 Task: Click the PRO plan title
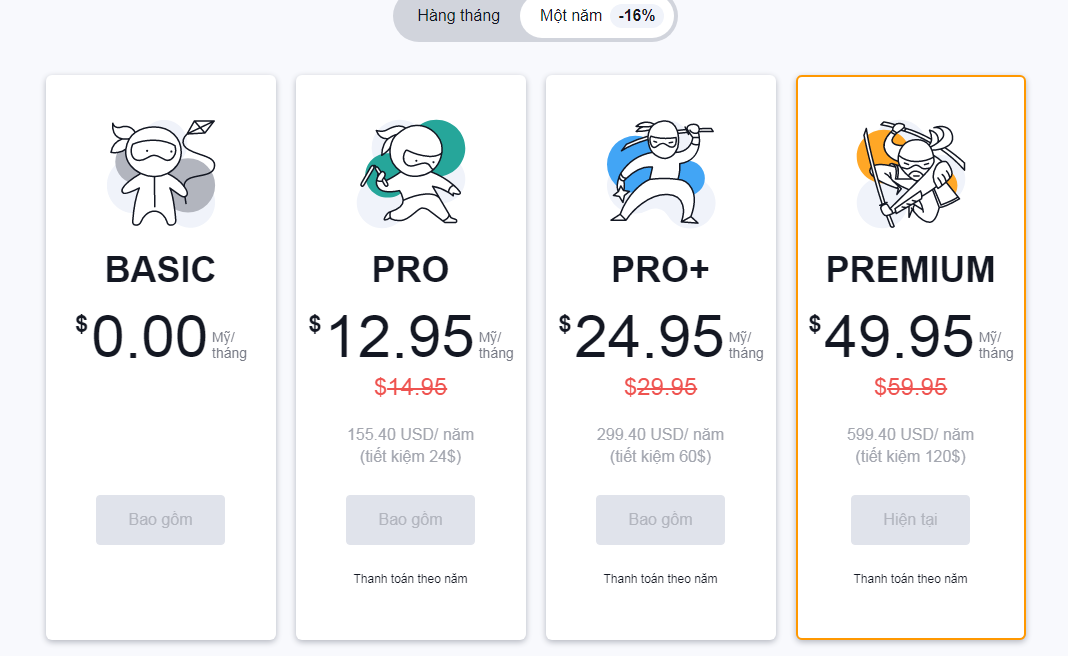[x=410, y=269]
